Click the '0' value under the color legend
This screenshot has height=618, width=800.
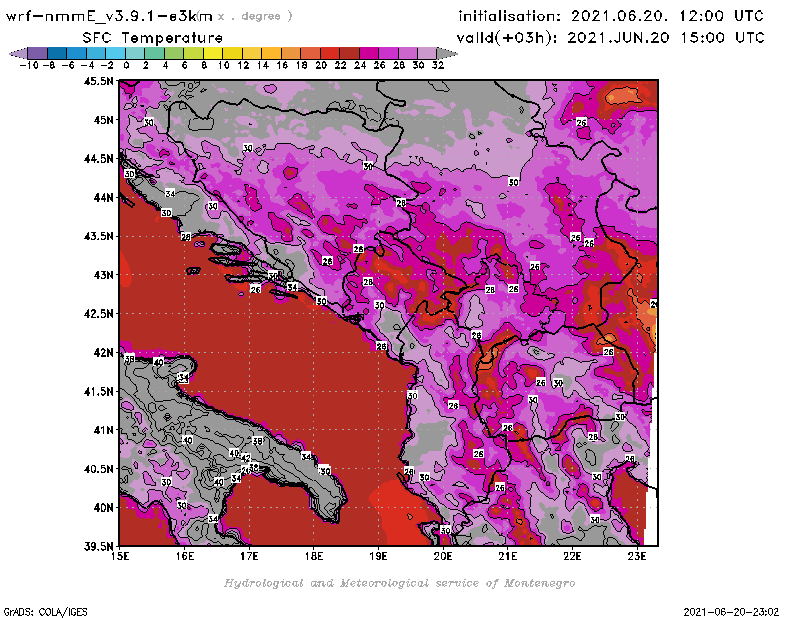pyautogui.click(x=126, y=65)
